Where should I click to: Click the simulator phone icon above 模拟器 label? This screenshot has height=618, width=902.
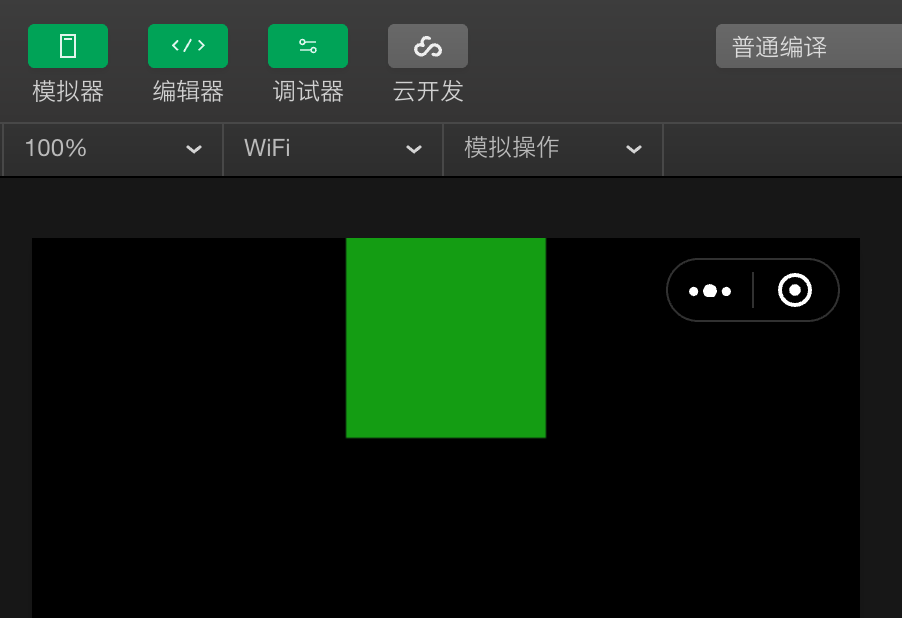(x=68, y=45)
